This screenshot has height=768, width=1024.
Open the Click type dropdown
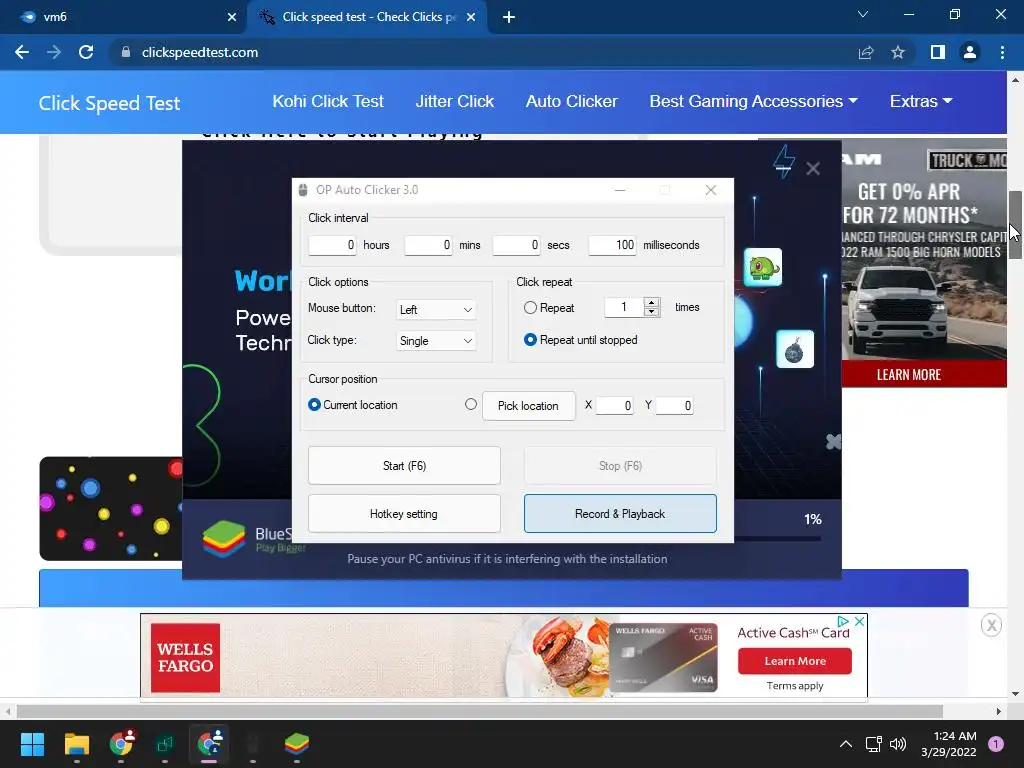click(x=436, y=340)
